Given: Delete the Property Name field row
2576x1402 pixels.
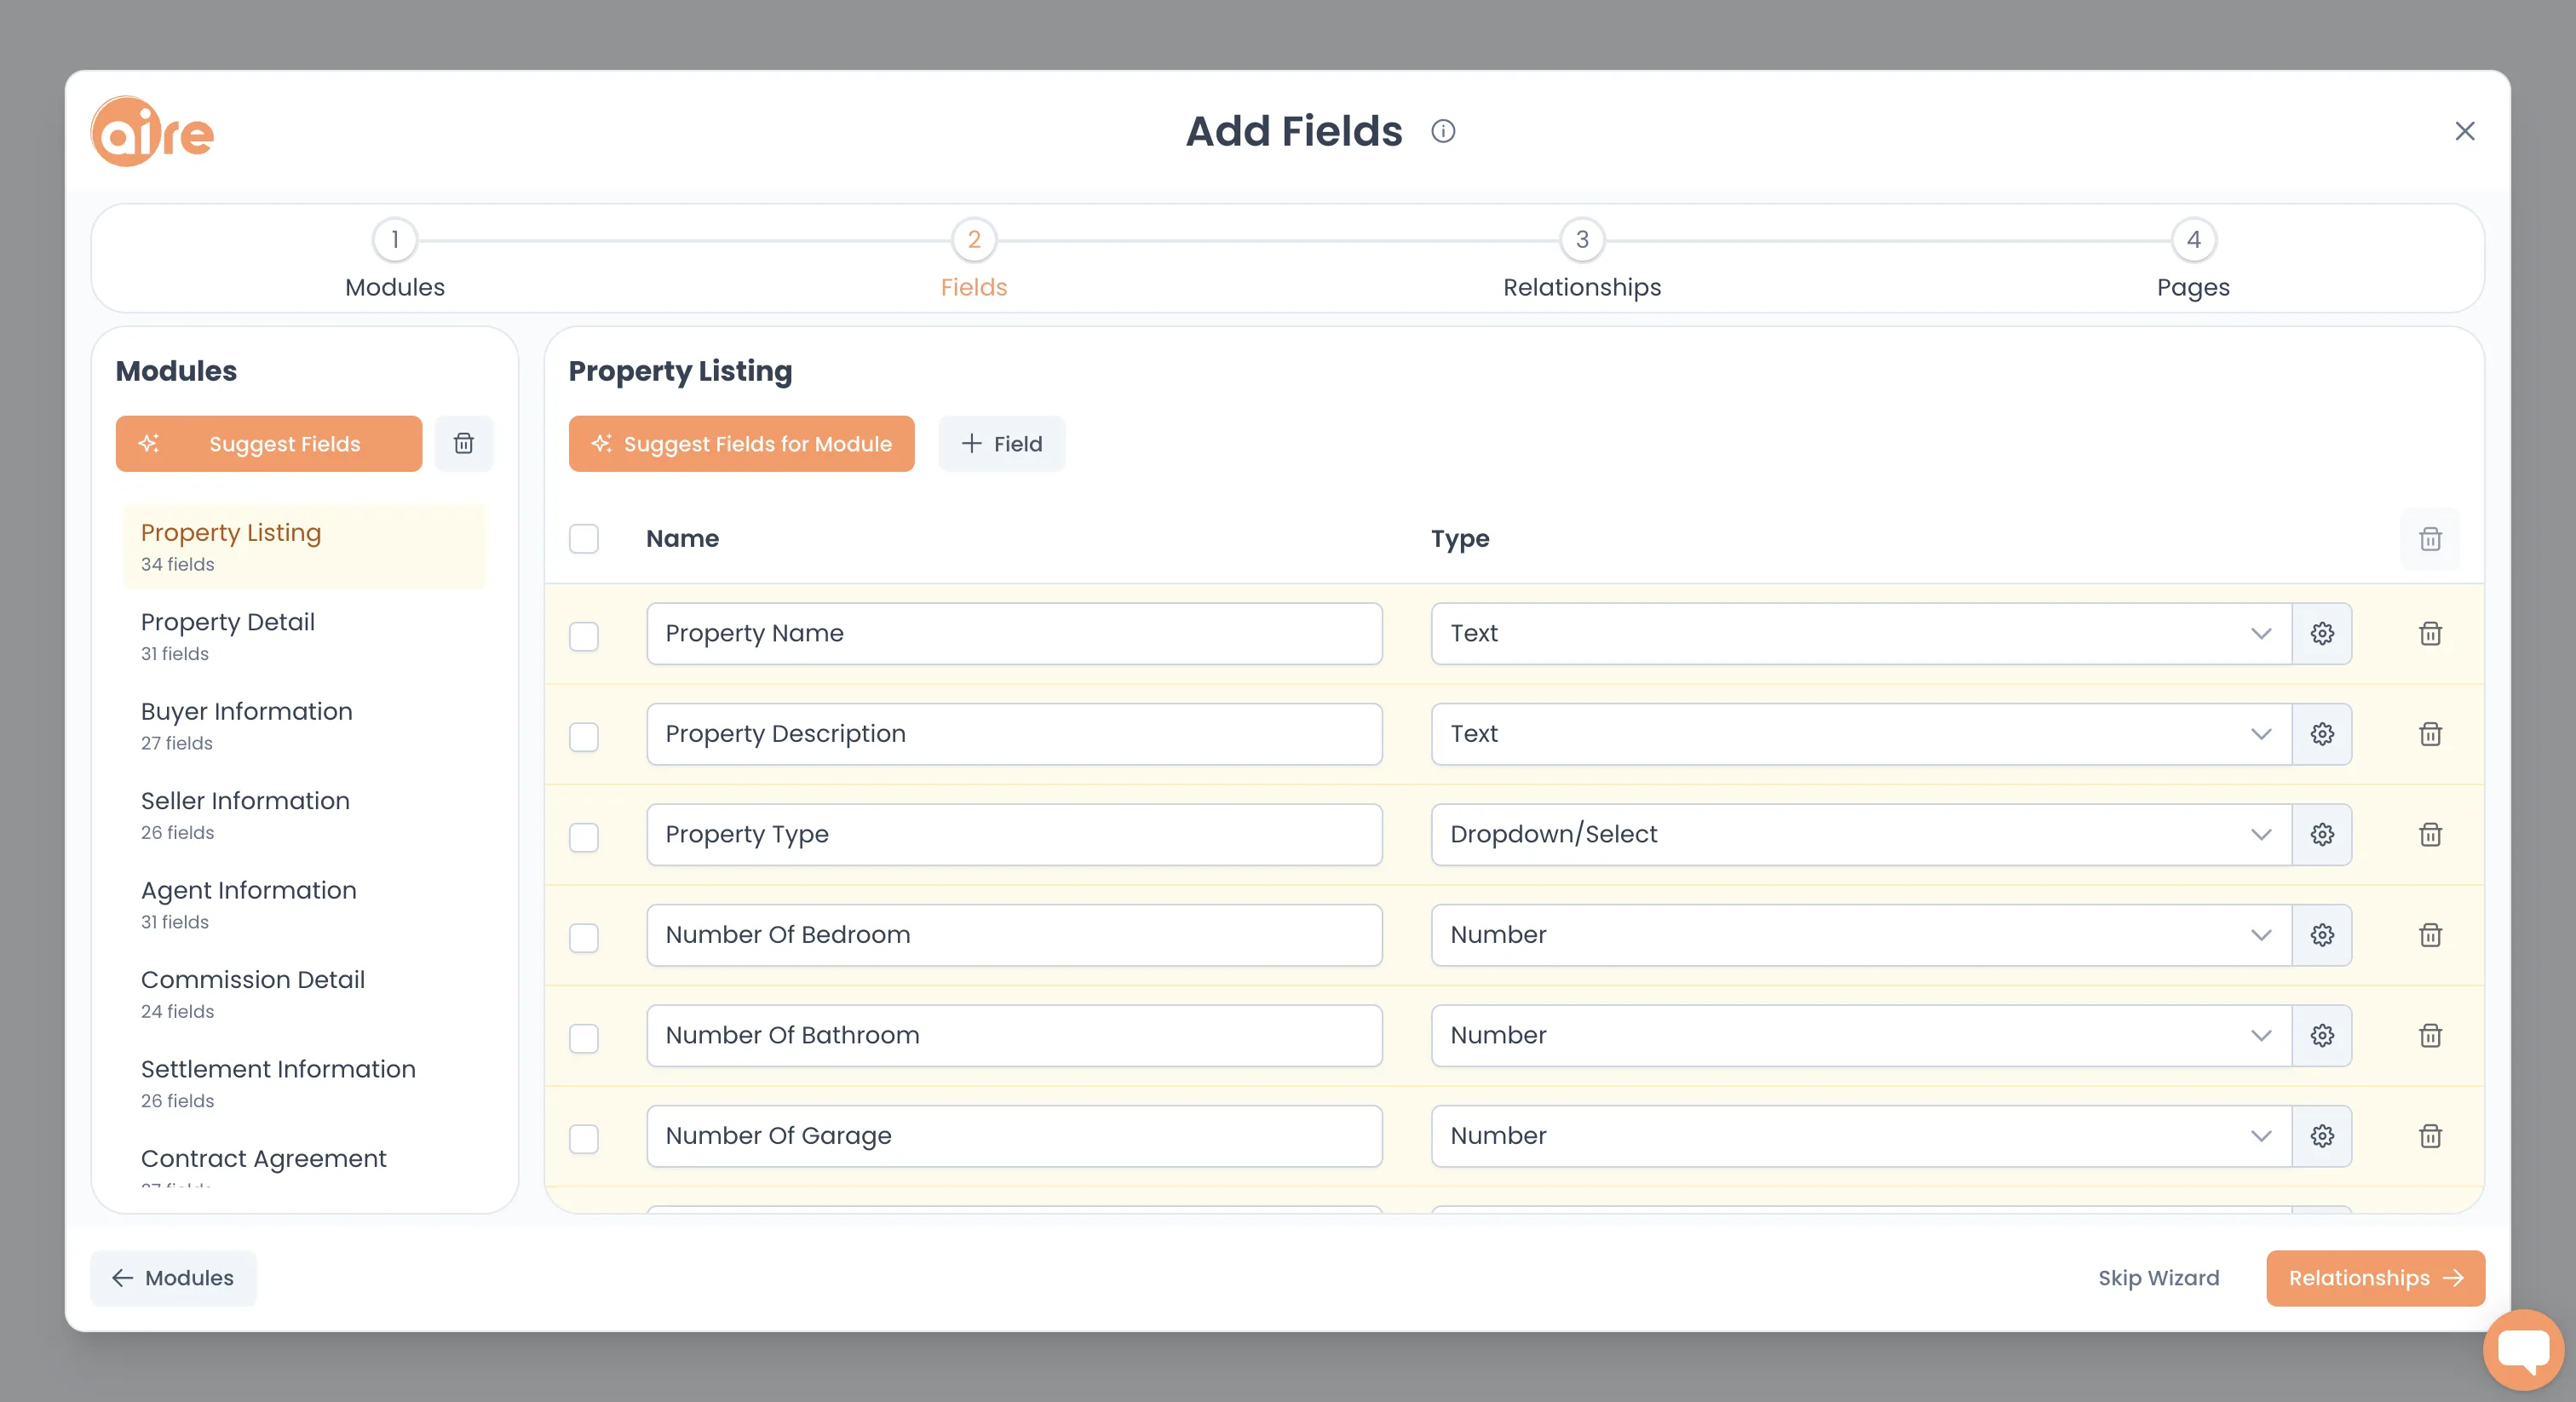Looking at the screenshot, I should [2430, 633].
